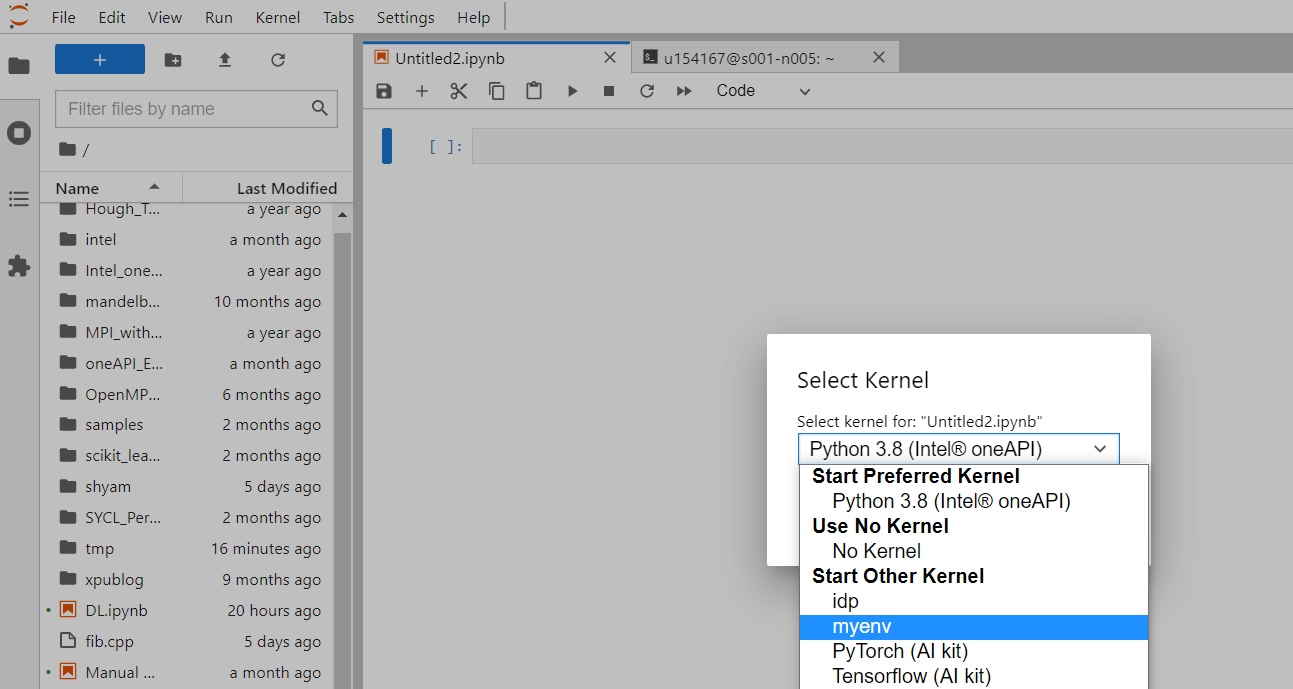Create a new folder via folder-plus icon
The height and width of the screenshot is (689, 1293).
[x=173, y=60]
